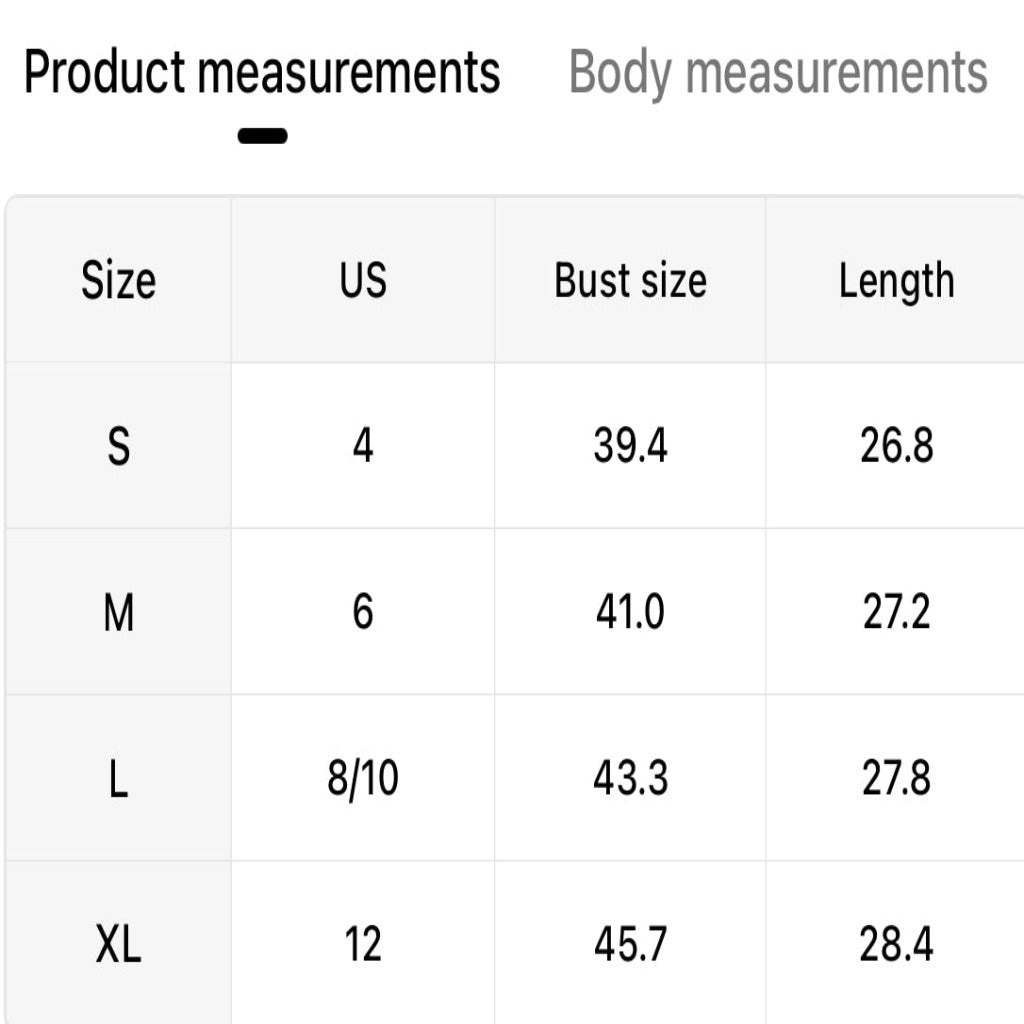Click bust size 39.4 value
Screen dimensions: 1024x1024
(630, 446)
